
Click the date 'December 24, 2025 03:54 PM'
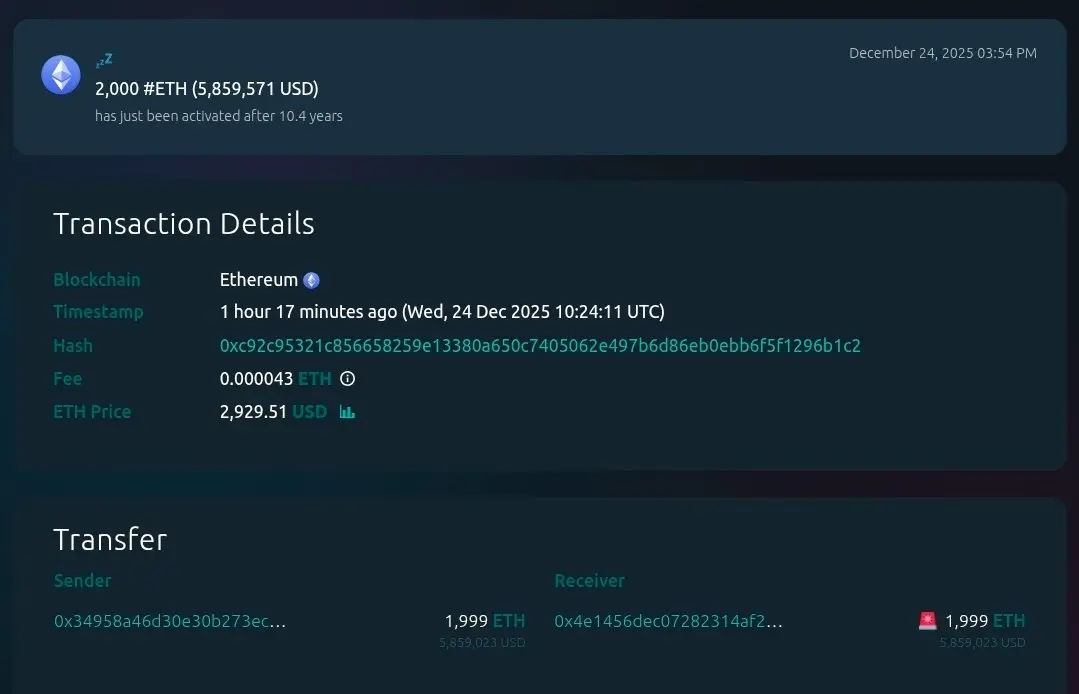[x=943, y=53]
